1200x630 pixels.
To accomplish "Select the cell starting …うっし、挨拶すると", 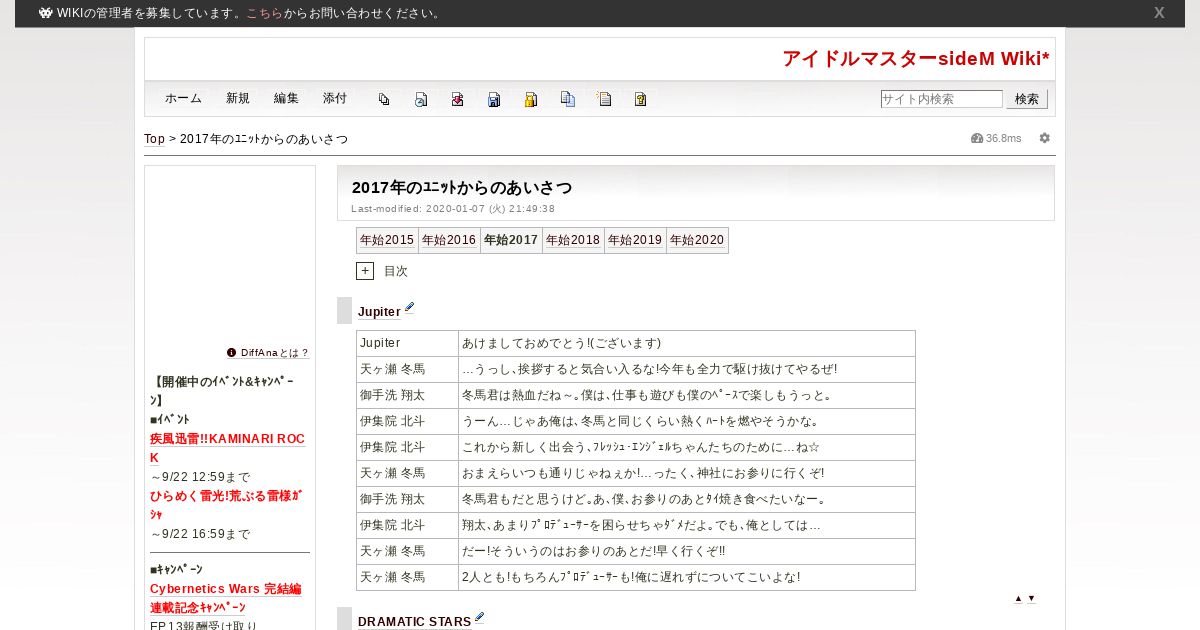I will [687, 369].
